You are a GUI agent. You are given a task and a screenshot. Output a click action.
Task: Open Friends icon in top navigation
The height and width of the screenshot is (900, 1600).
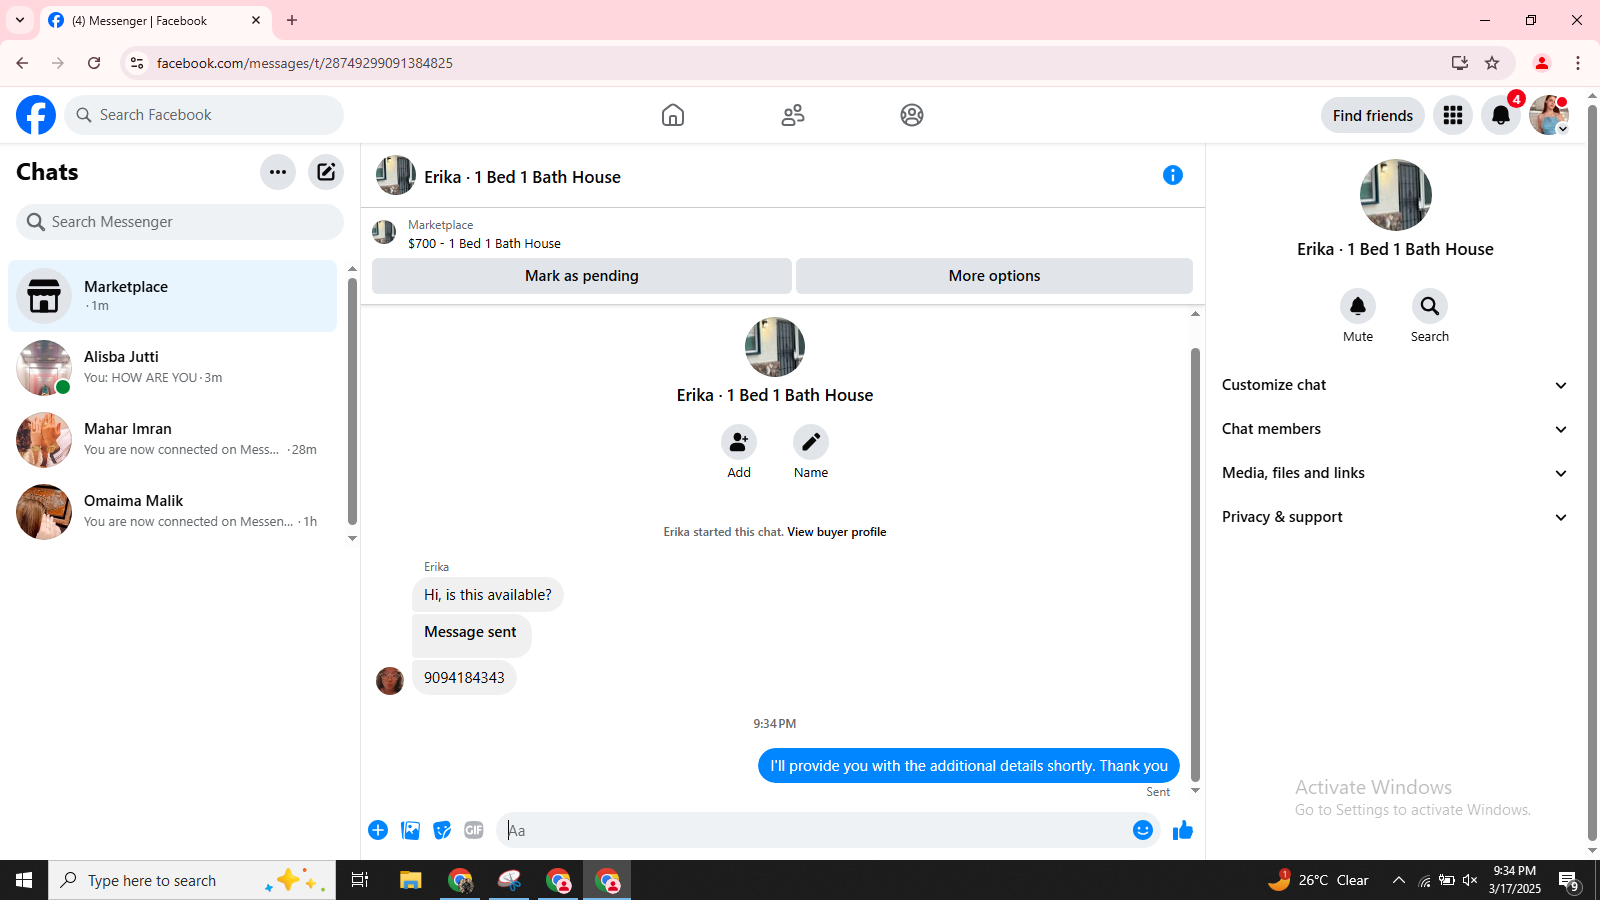793,115
